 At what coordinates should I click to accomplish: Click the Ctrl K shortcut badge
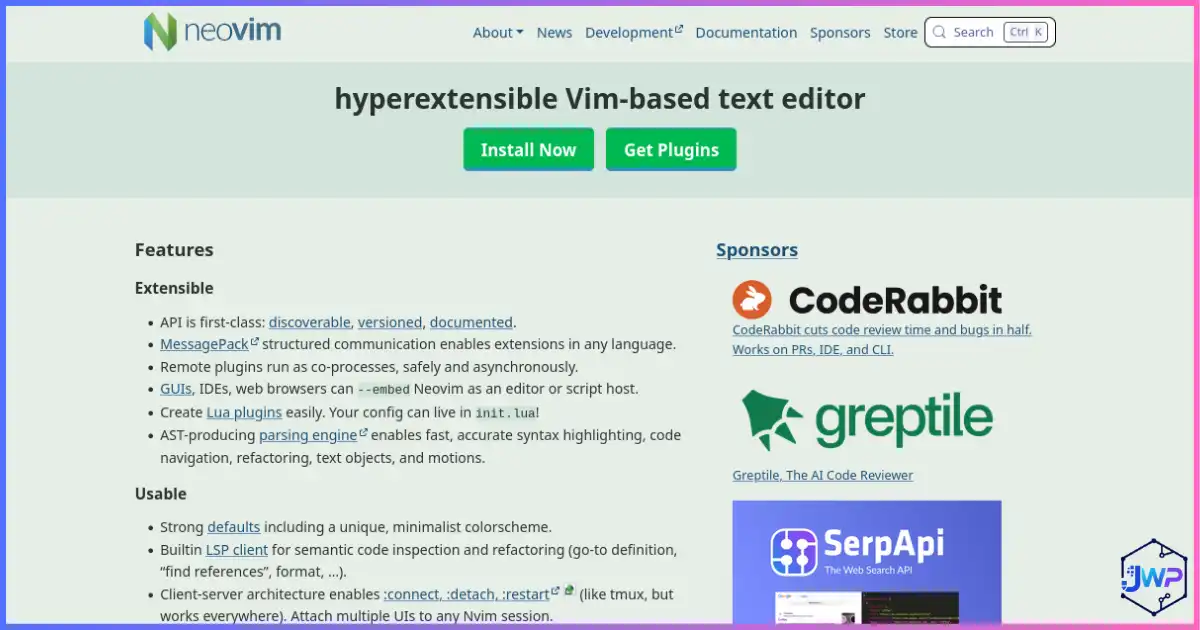(1026, 32)
